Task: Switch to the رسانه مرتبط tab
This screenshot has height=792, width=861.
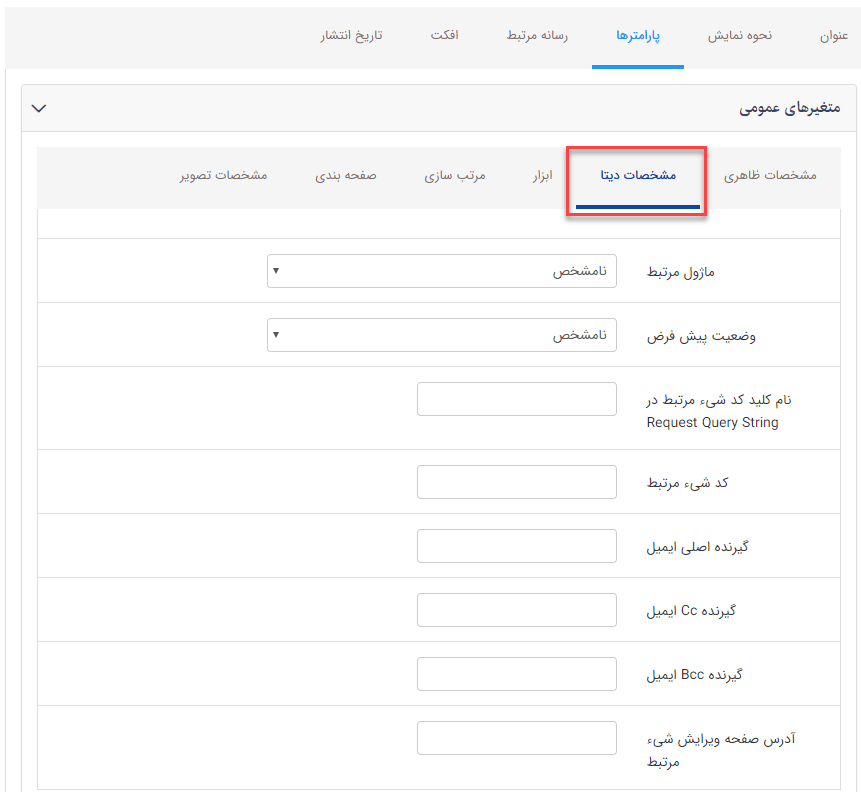Action: click(x=536, y=33)
